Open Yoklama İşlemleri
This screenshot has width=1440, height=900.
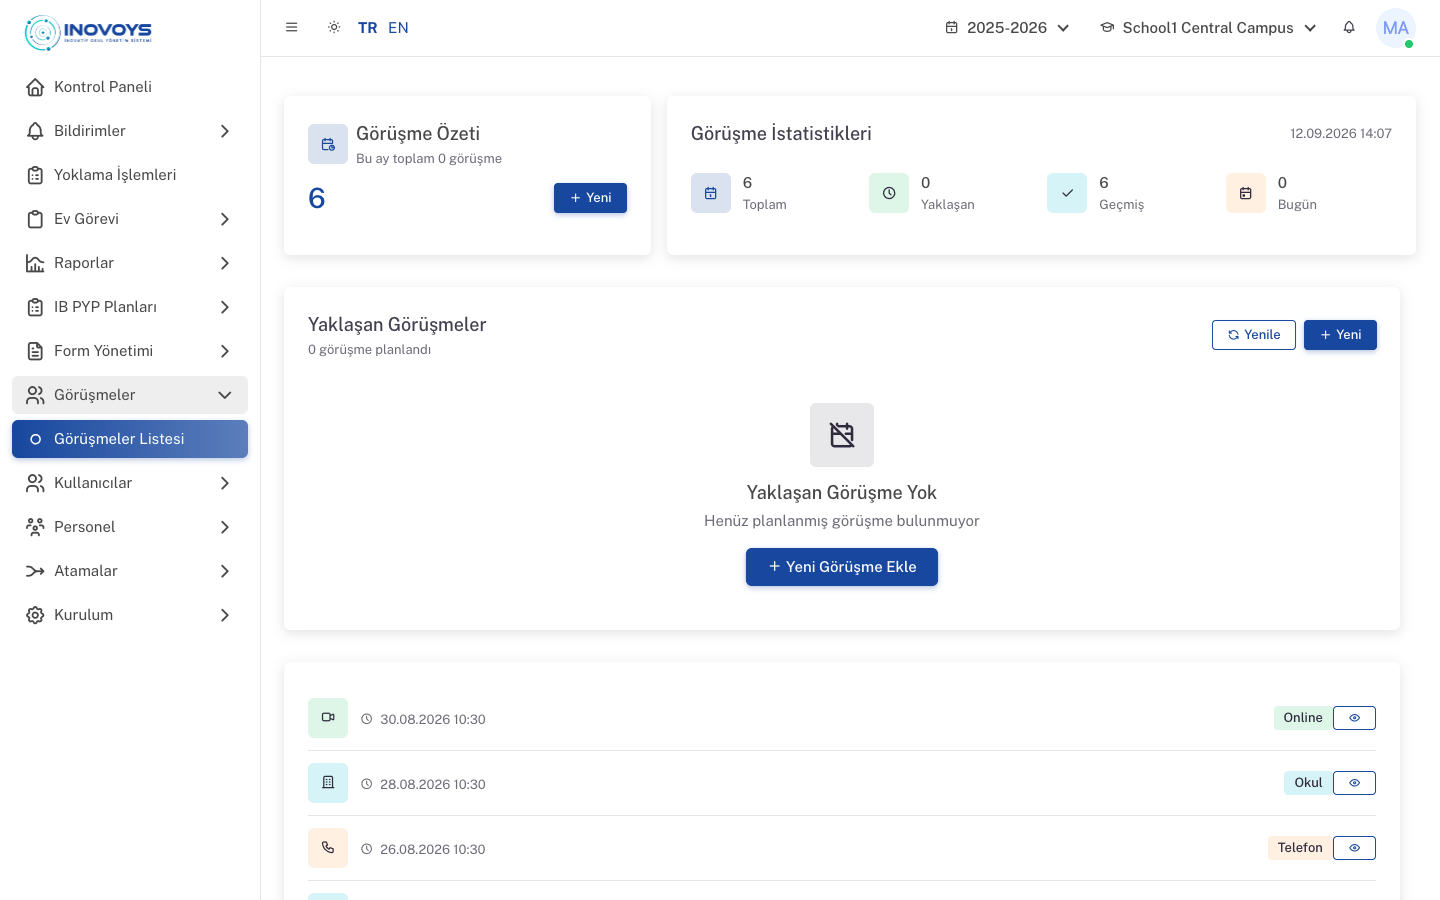[130, 175]
